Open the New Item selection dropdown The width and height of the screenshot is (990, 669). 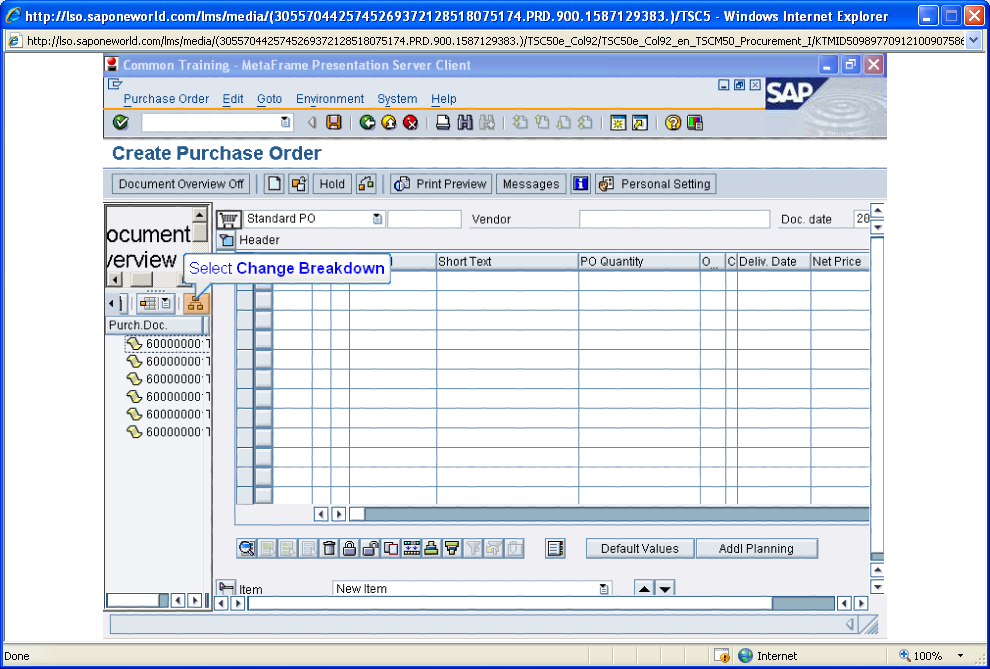[604, 589]
